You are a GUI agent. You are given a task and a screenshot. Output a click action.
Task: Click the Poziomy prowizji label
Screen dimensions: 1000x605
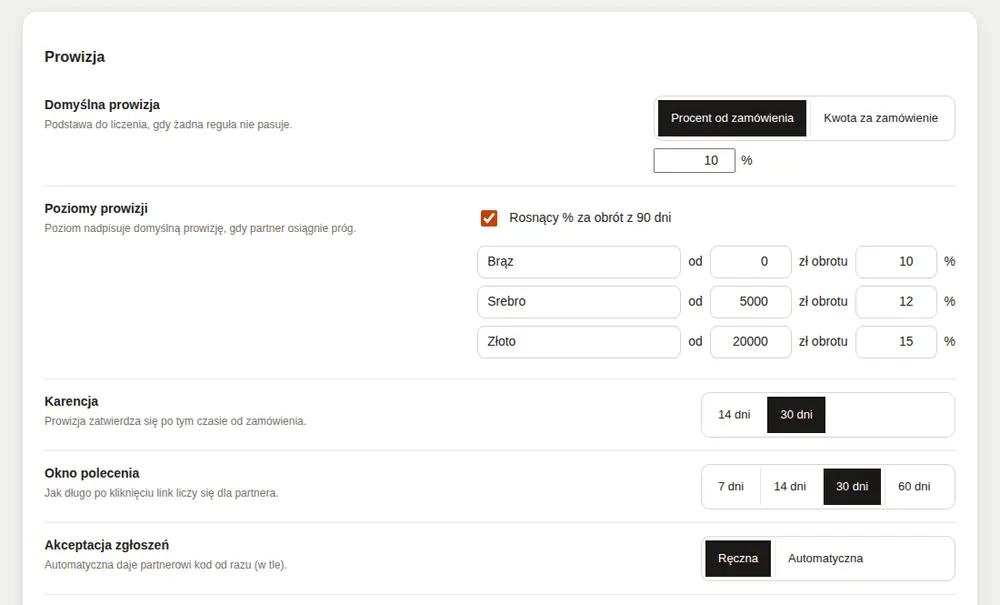coord(96,208)
